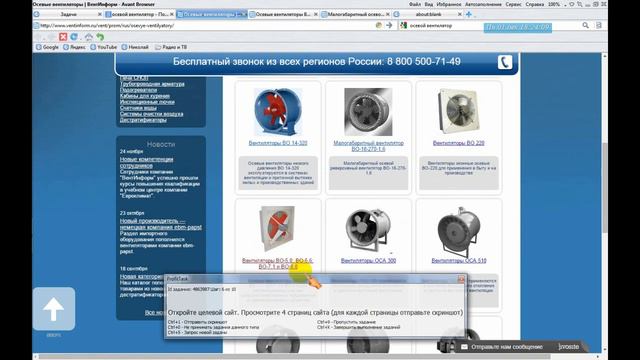The image size is (640, 360).
Task: Open the 'Вентиляторы ВО 220' product link
Action: click(458, 143)
